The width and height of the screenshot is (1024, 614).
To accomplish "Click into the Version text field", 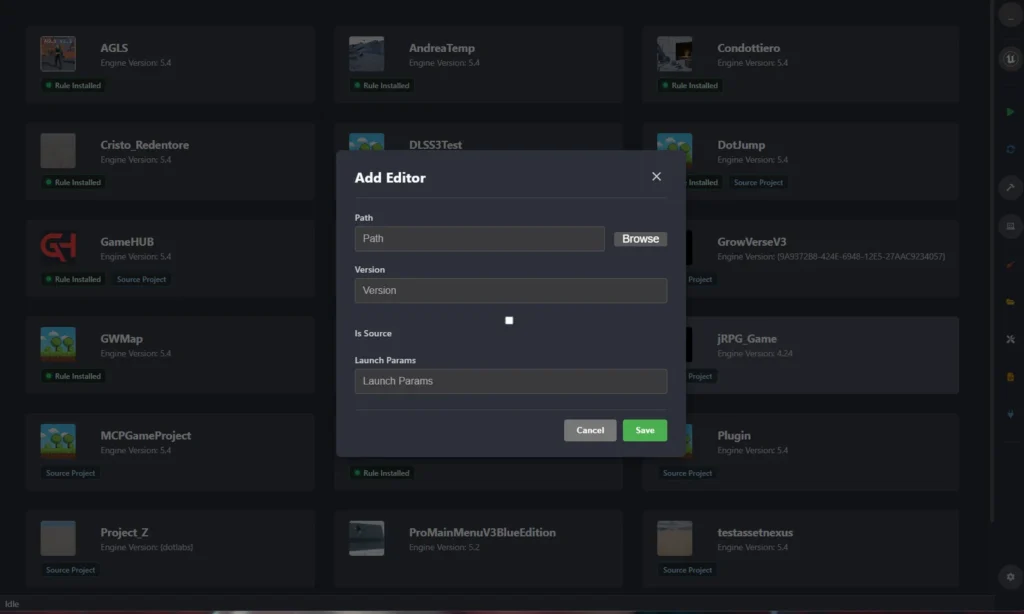I will coord(510,291).
